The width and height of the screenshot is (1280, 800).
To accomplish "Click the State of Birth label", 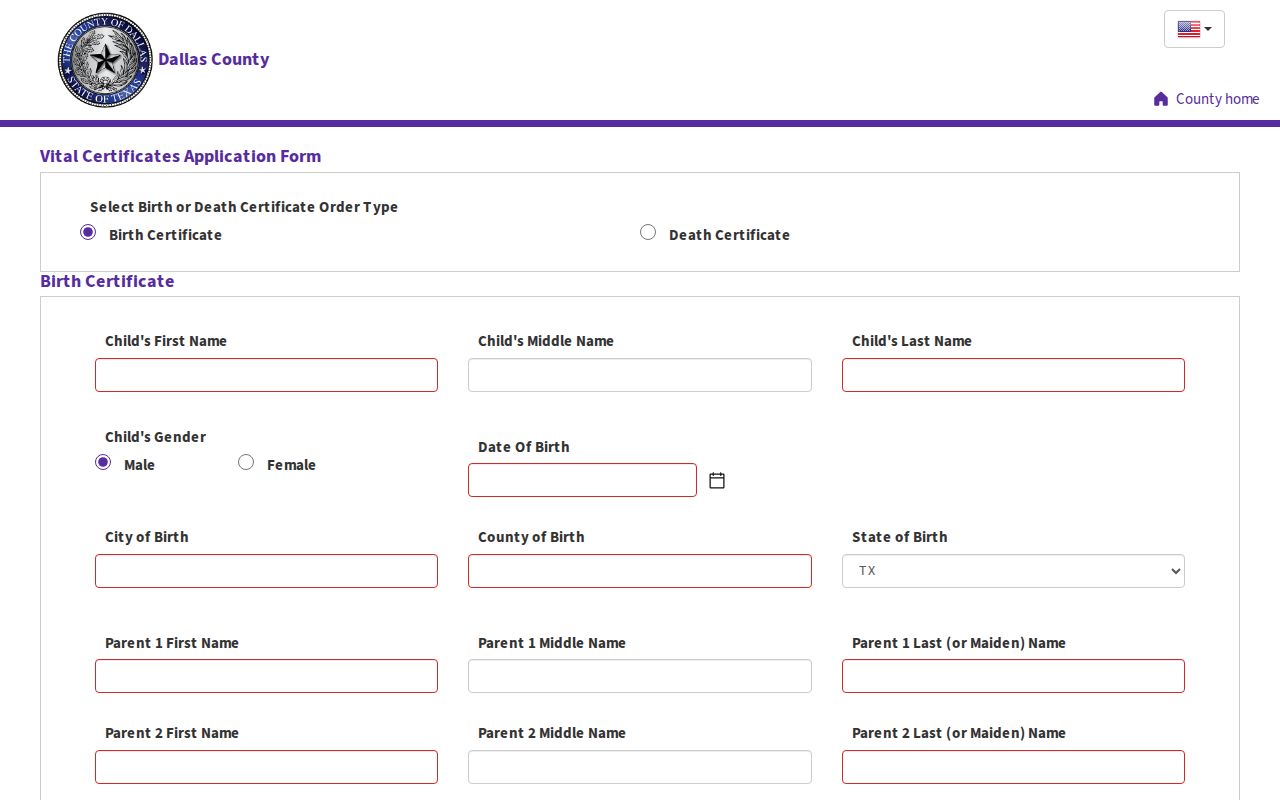I will coord(899,537).
